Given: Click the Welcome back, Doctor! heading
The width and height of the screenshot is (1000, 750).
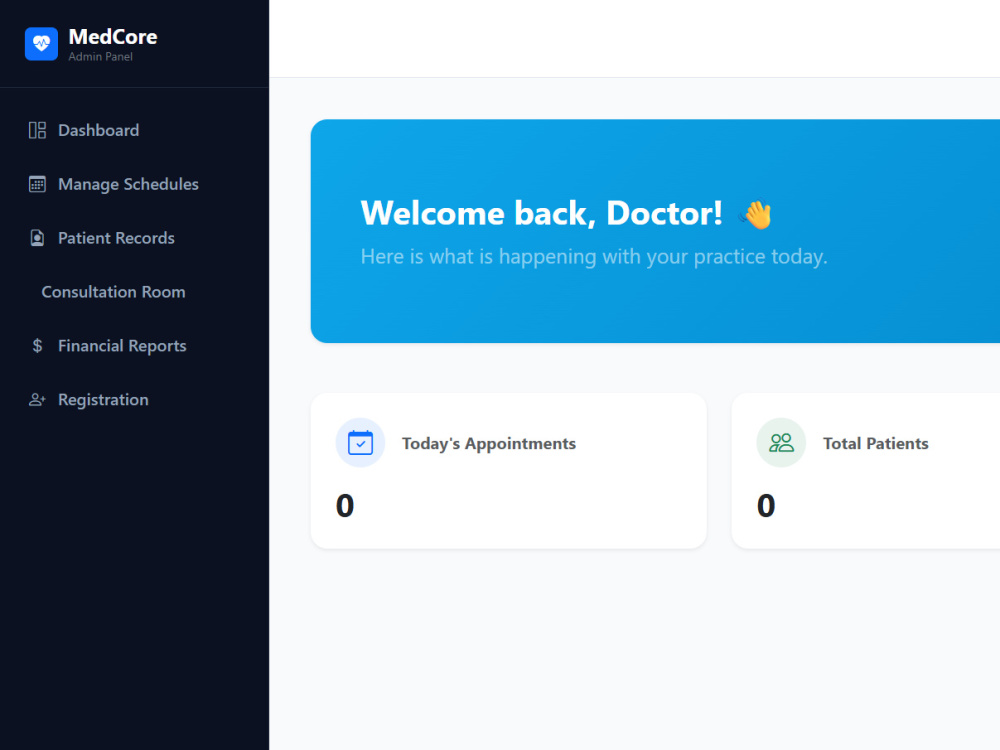Looking at the screenshot, I should 541,213.
